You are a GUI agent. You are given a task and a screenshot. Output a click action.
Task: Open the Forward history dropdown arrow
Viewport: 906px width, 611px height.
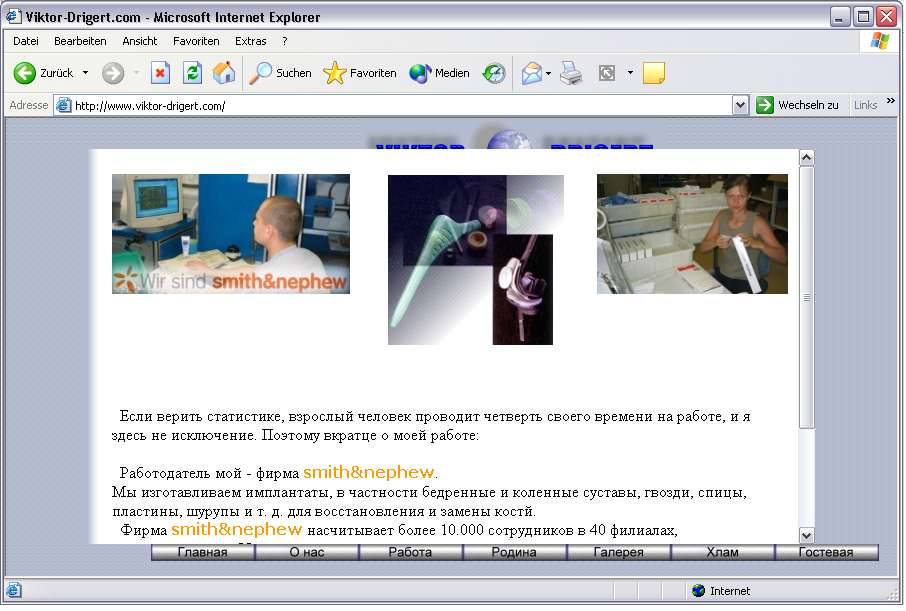pos(136,73)
